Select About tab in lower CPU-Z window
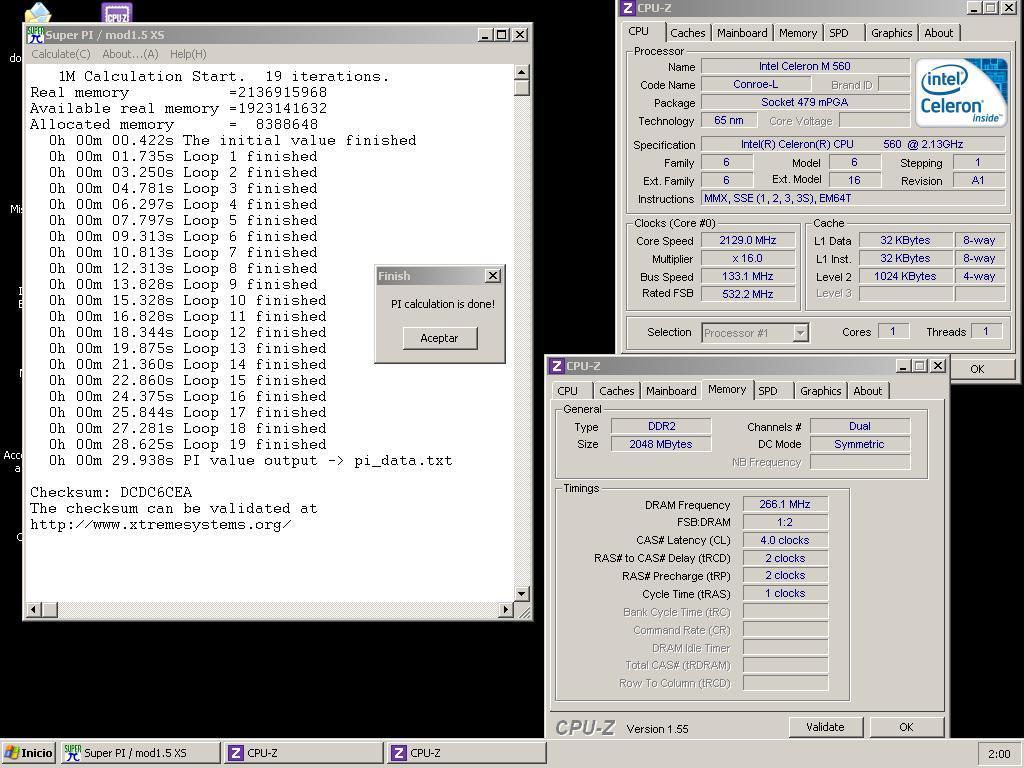1024x768 pixels. pos(867,391)
